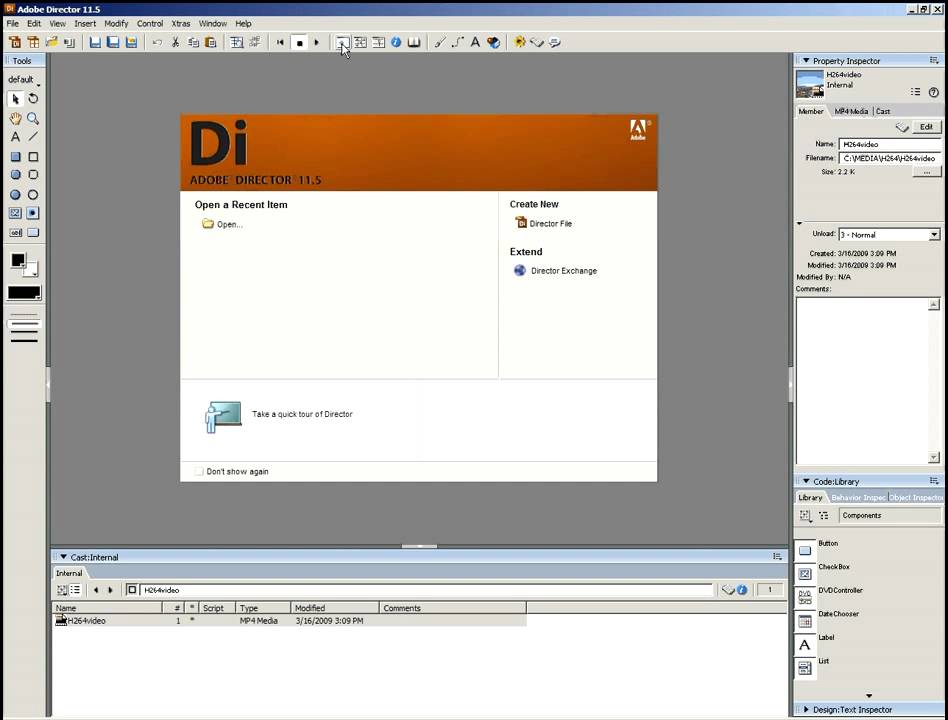Image resolution: width=948 pixels, height=720 pixels.
Task: Open the Vector Shape window icon
Action: click(x=458, y=42)
